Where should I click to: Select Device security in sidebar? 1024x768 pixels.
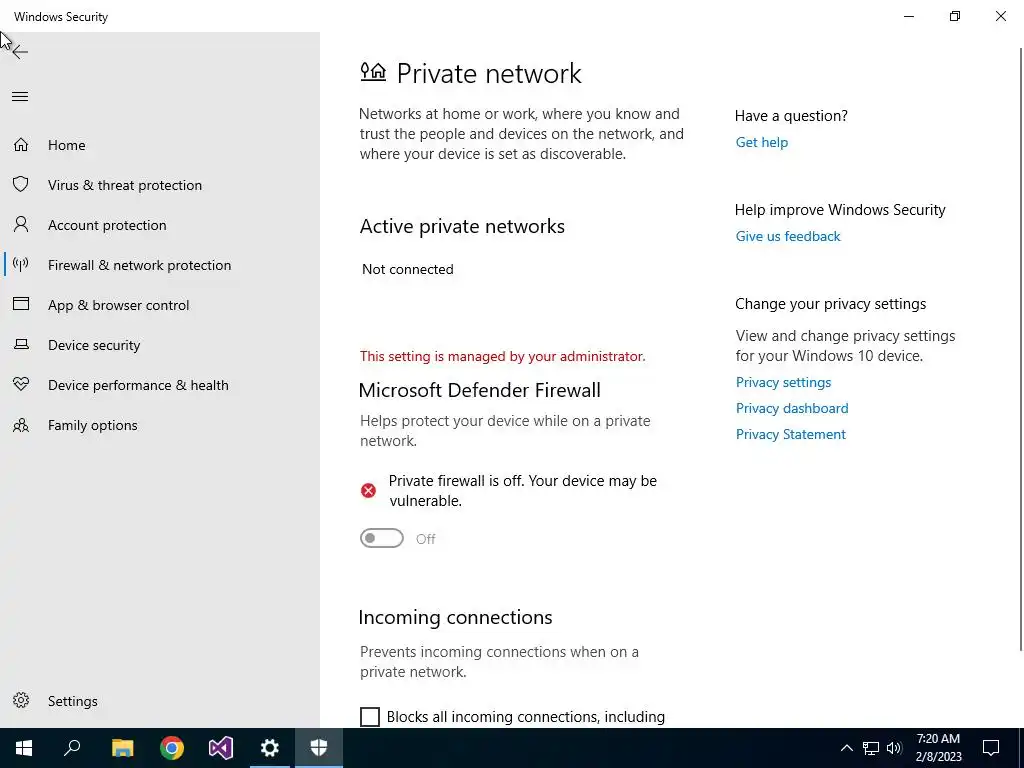(94, 345)
